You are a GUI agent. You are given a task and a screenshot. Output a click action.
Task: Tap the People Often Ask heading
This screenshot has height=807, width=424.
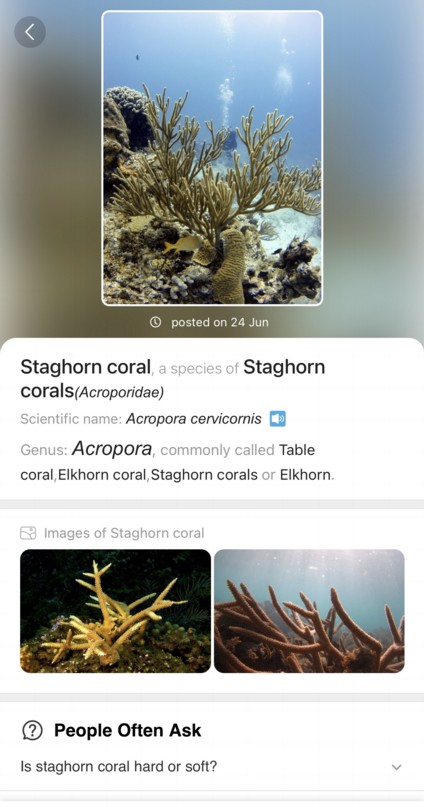(128, 730)
